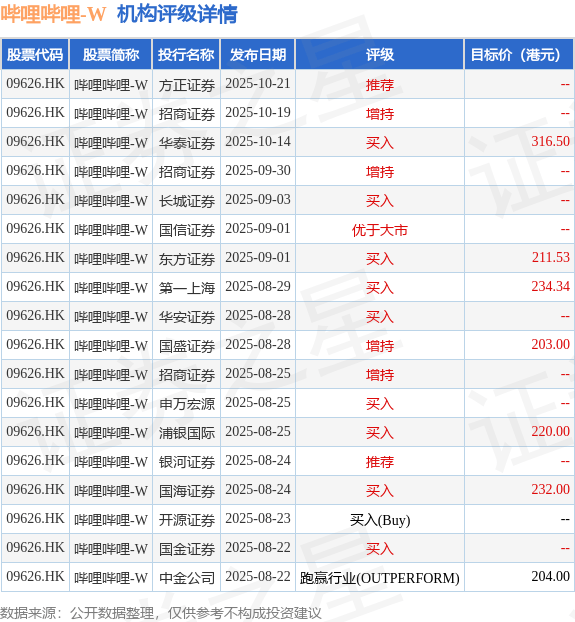
Task: Click the rating 优于大市
Action: tap(380, 230)
